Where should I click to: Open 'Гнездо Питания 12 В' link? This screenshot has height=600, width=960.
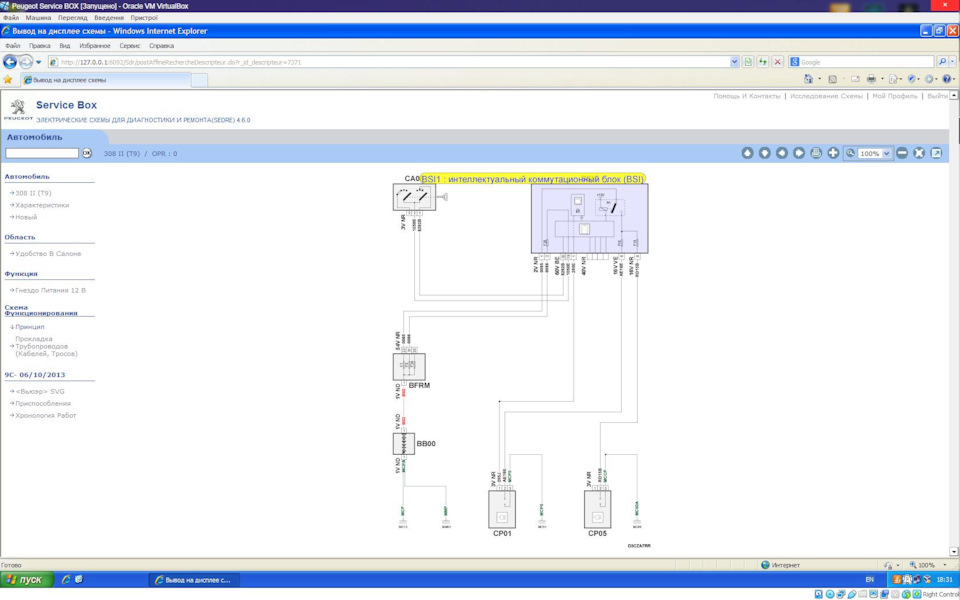(x=50, y=290)
